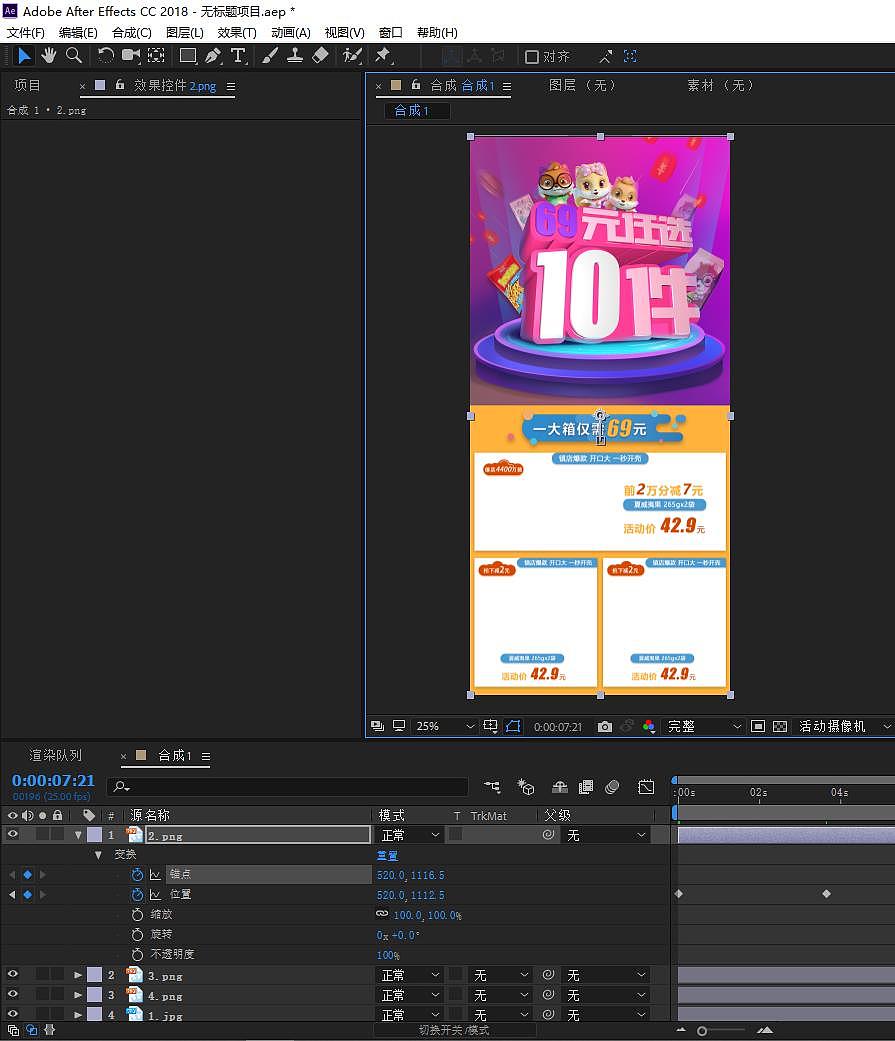This screenshot has width=895, height=1041.
Task: Open the 活动摄像机 view dropdown
Action: [x=845, y=726]
